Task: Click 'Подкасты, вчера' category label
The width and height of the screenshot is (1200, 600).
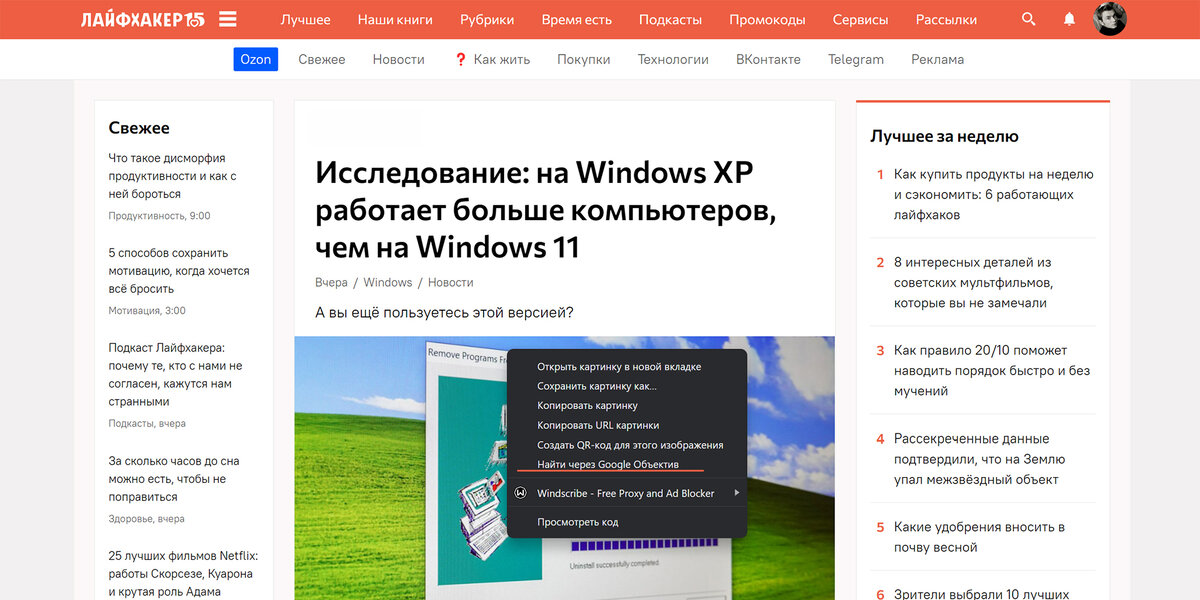Action: (147, 424)
